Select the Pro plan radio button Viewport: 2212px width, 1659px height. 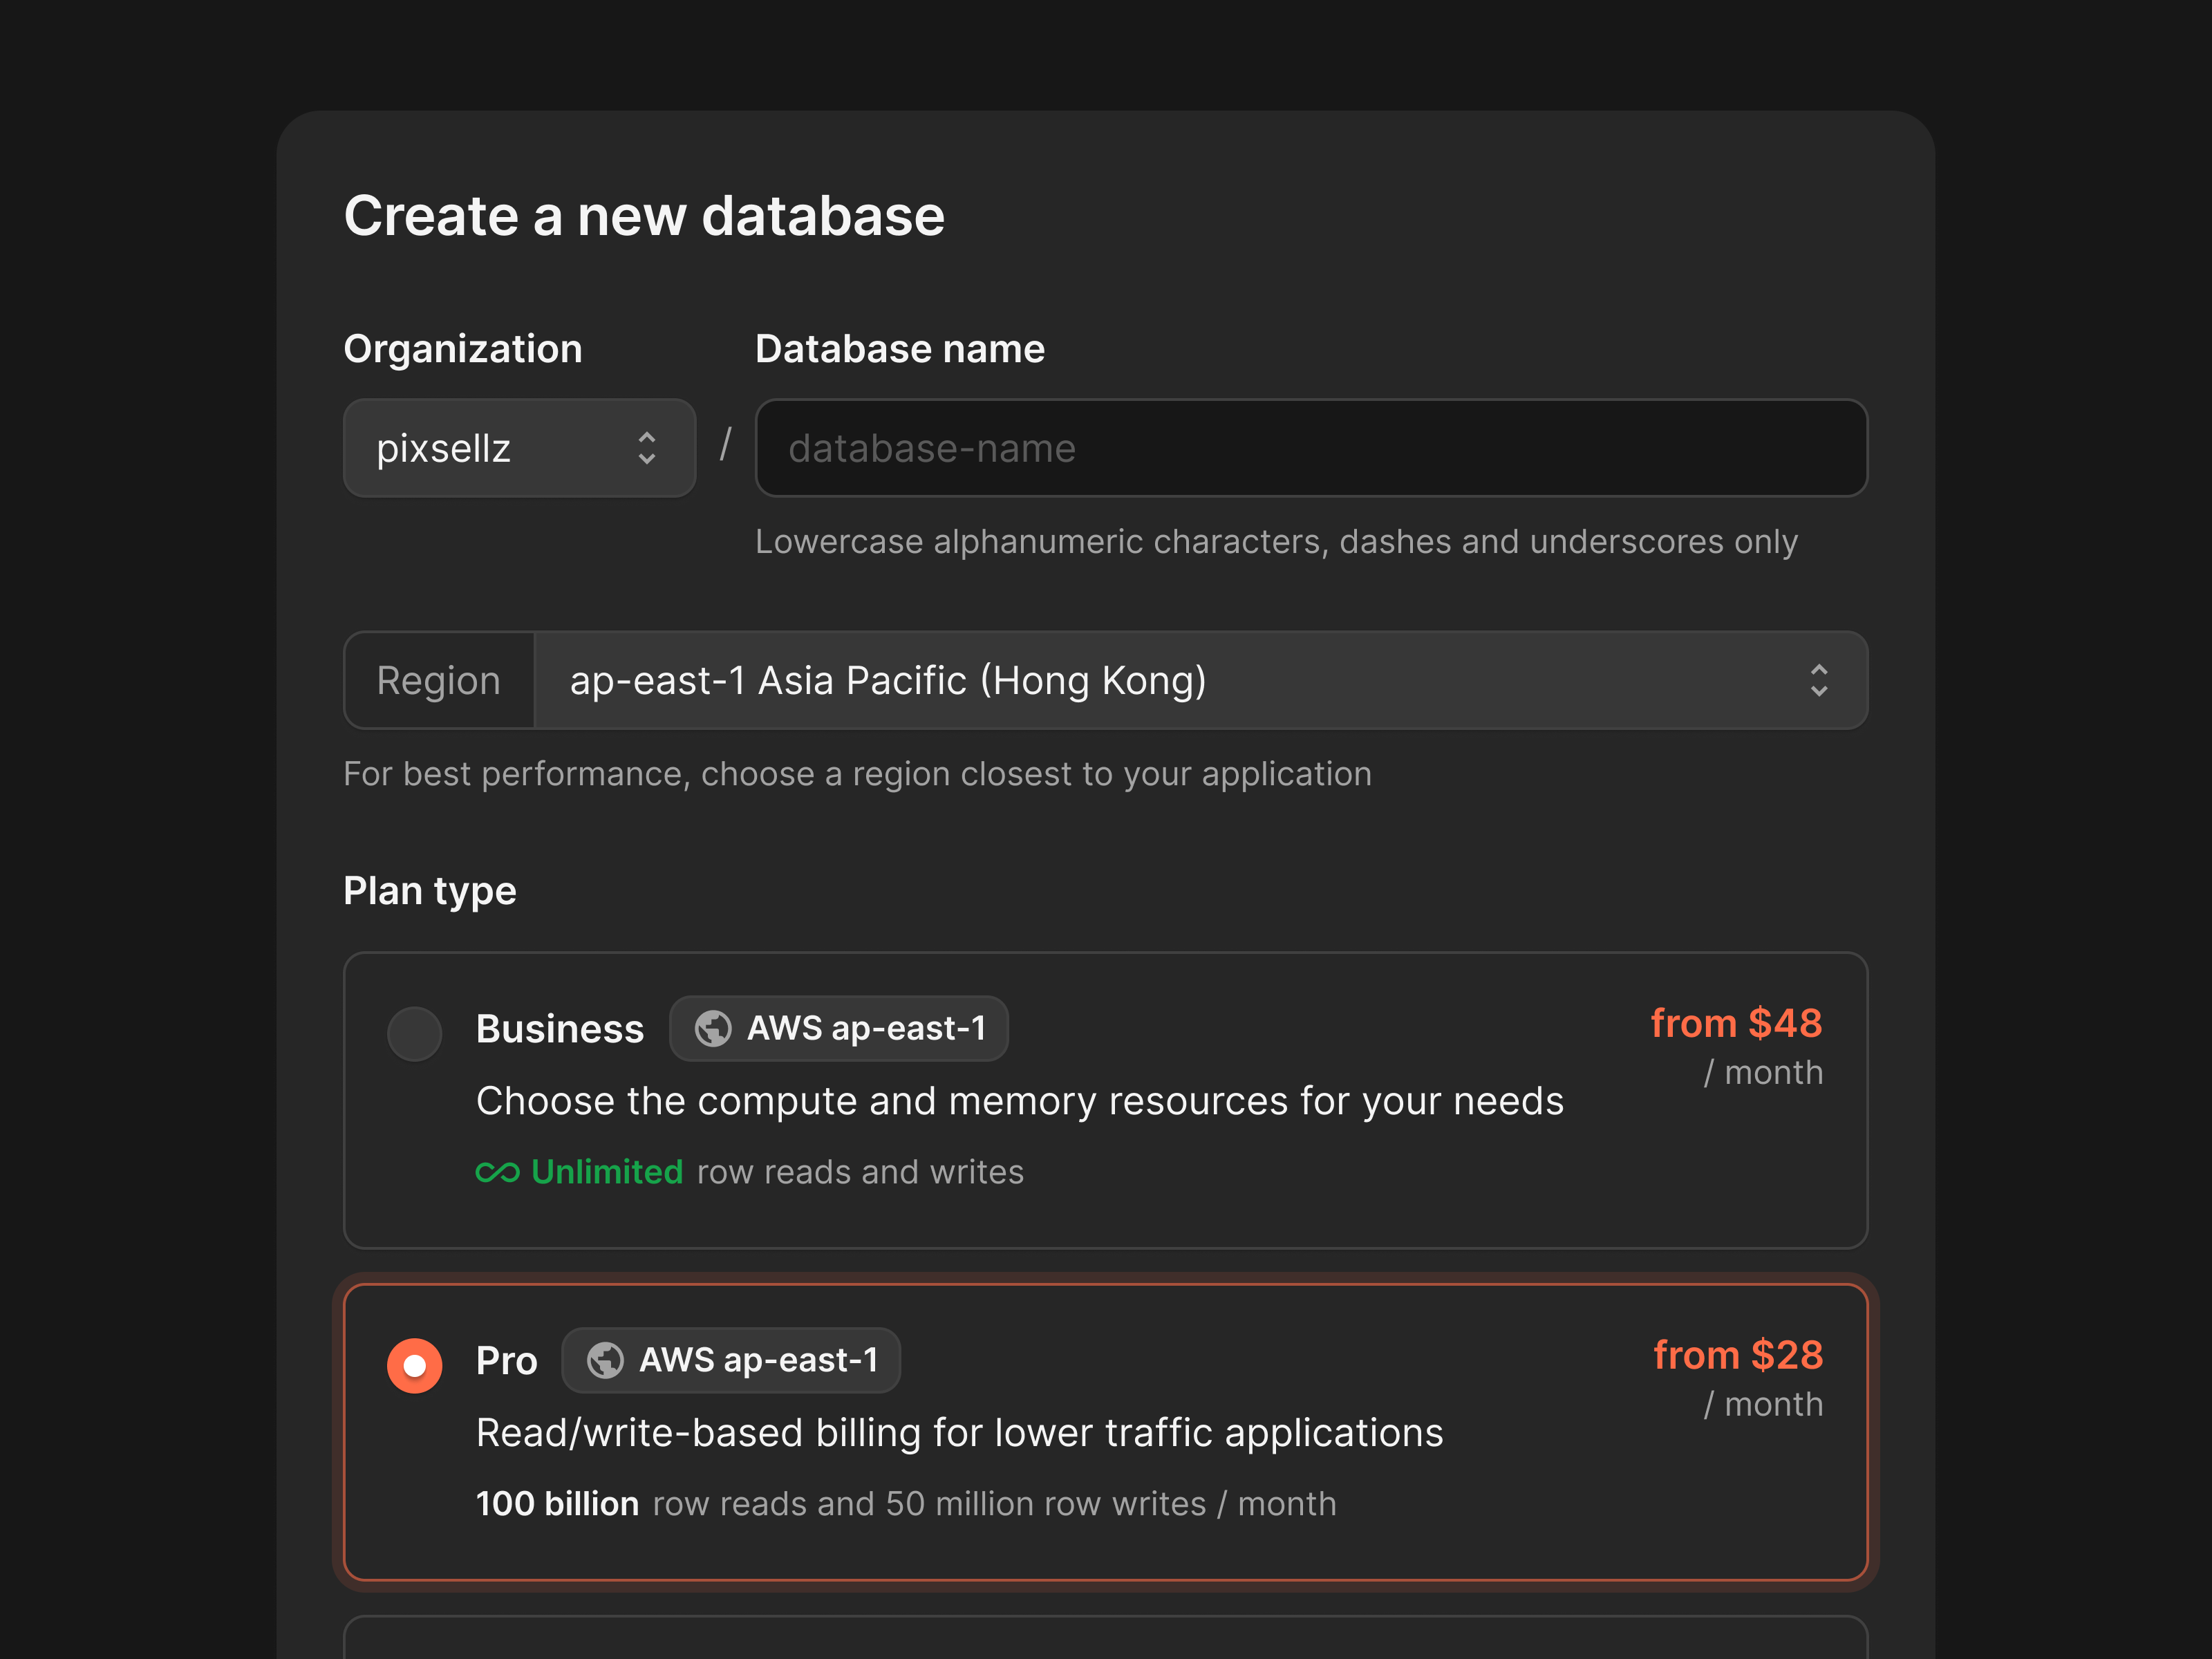(414, 1365)
